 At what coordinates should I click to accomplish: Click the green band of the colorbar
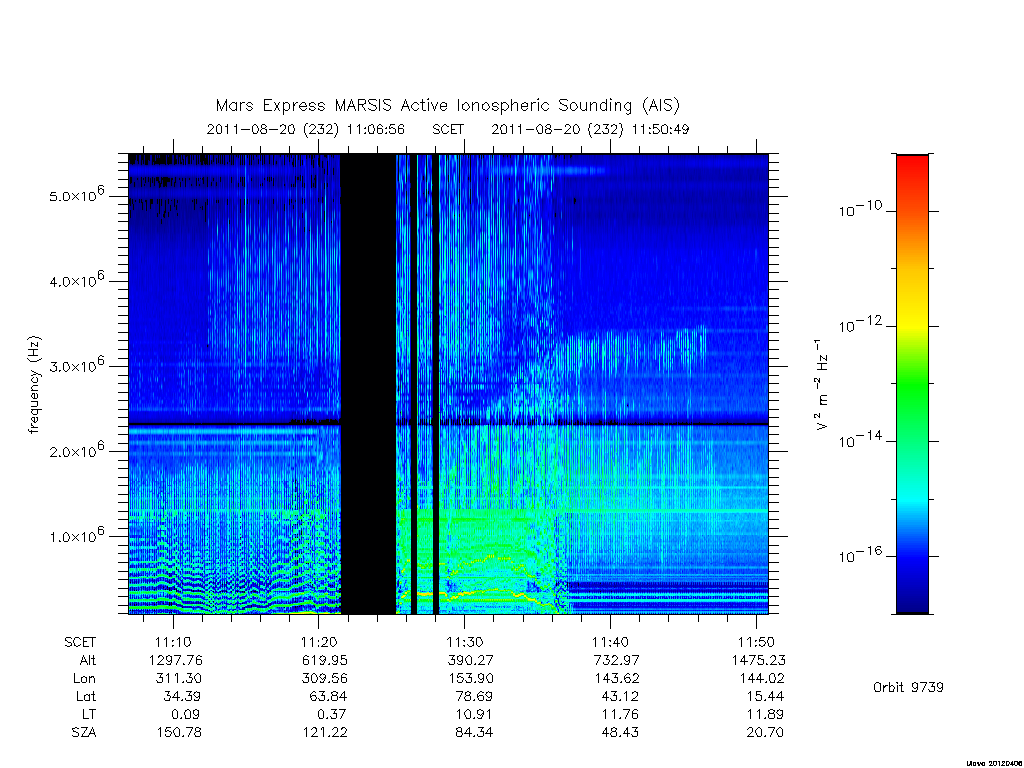(912, 385)
